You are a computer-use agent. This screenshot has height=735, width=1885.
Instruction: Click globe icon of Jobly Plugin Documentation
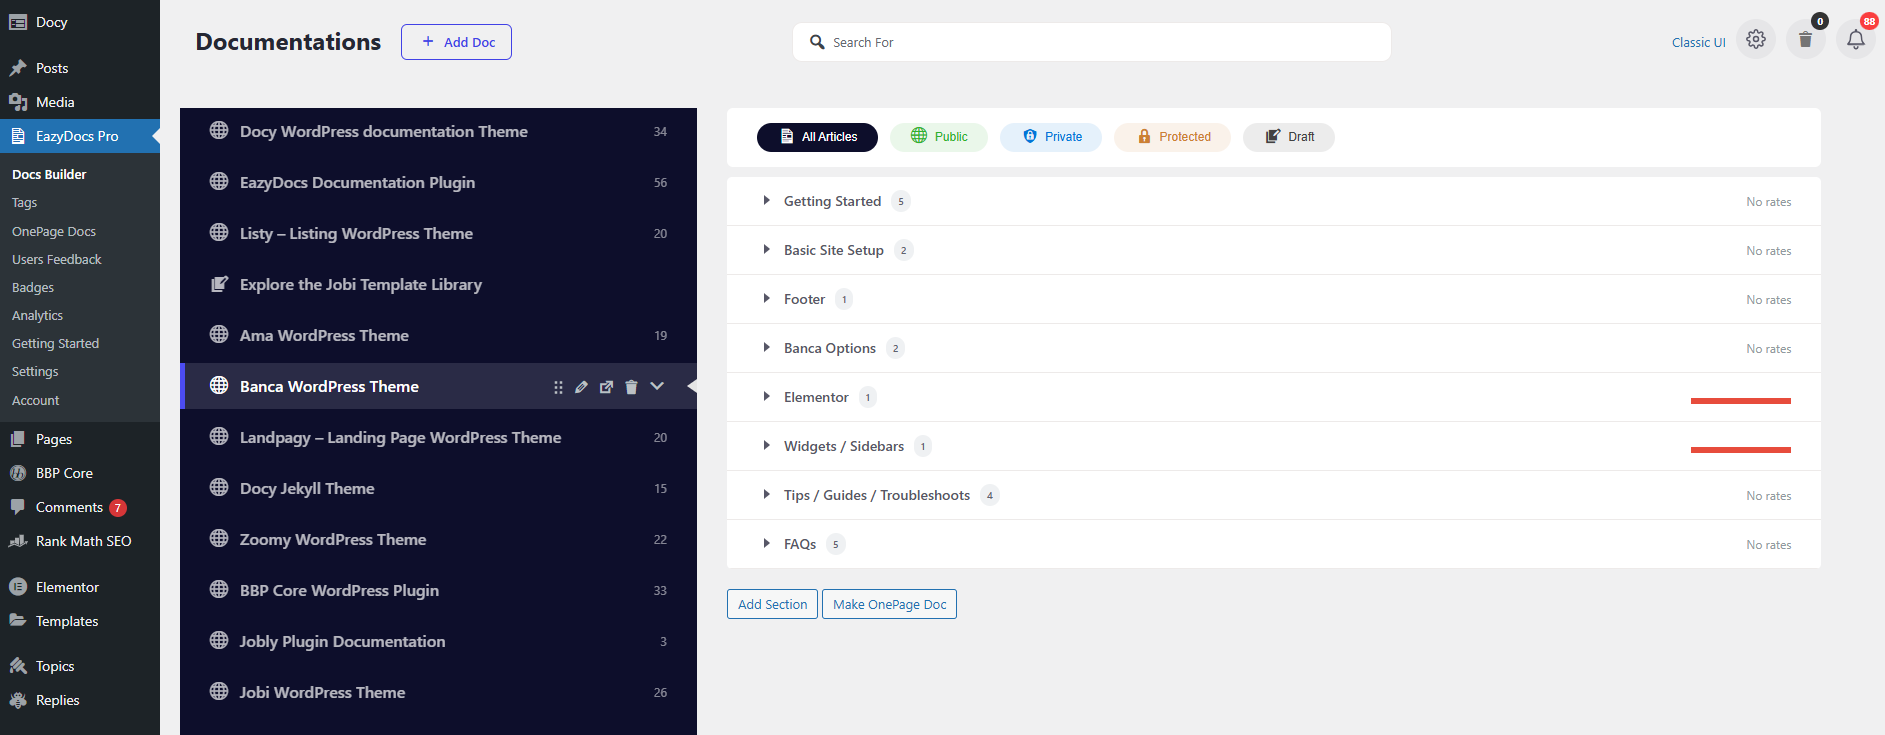point(219,640)
